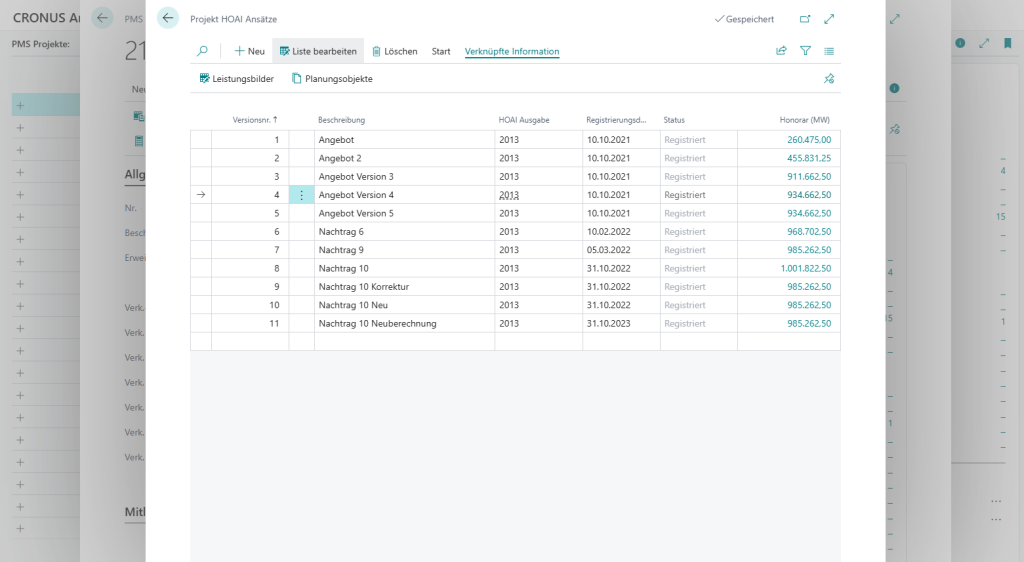Select registration date 31.10.2023
The width and height of the screenshot is (1024, 562).
click(x=621, y=323)
